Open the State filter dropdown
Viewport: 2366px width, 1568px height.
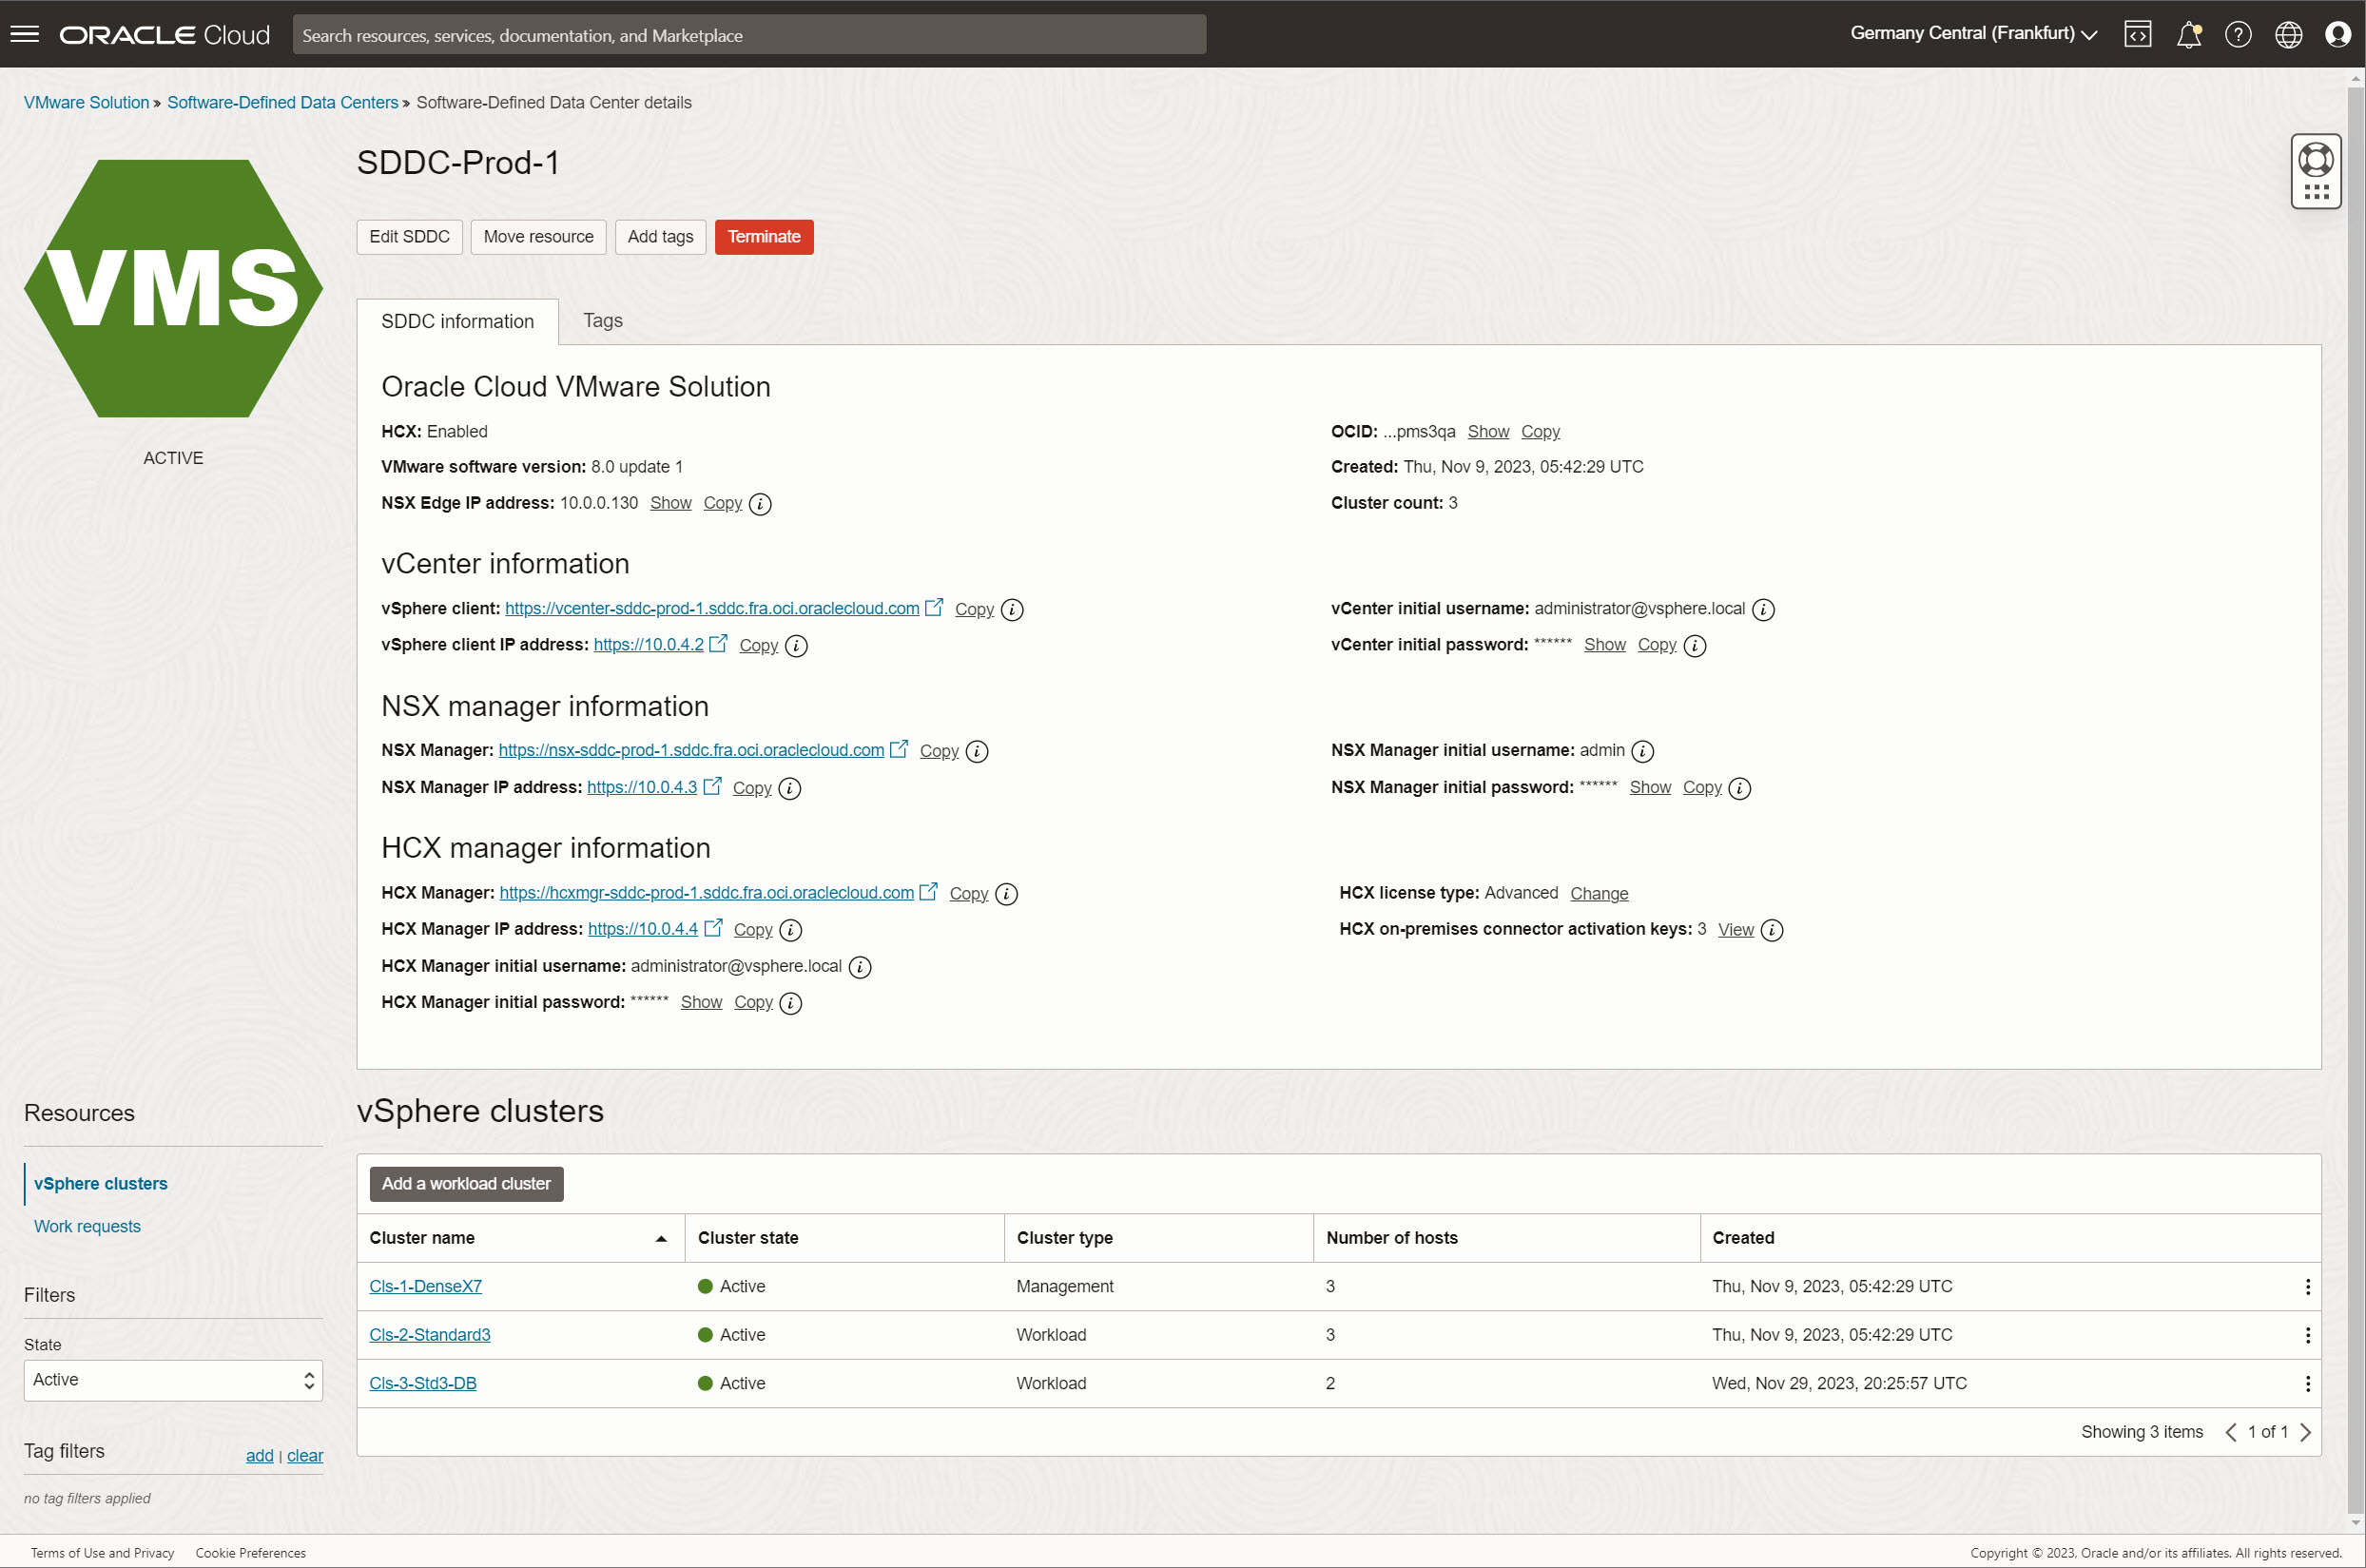pos(170,1381)
